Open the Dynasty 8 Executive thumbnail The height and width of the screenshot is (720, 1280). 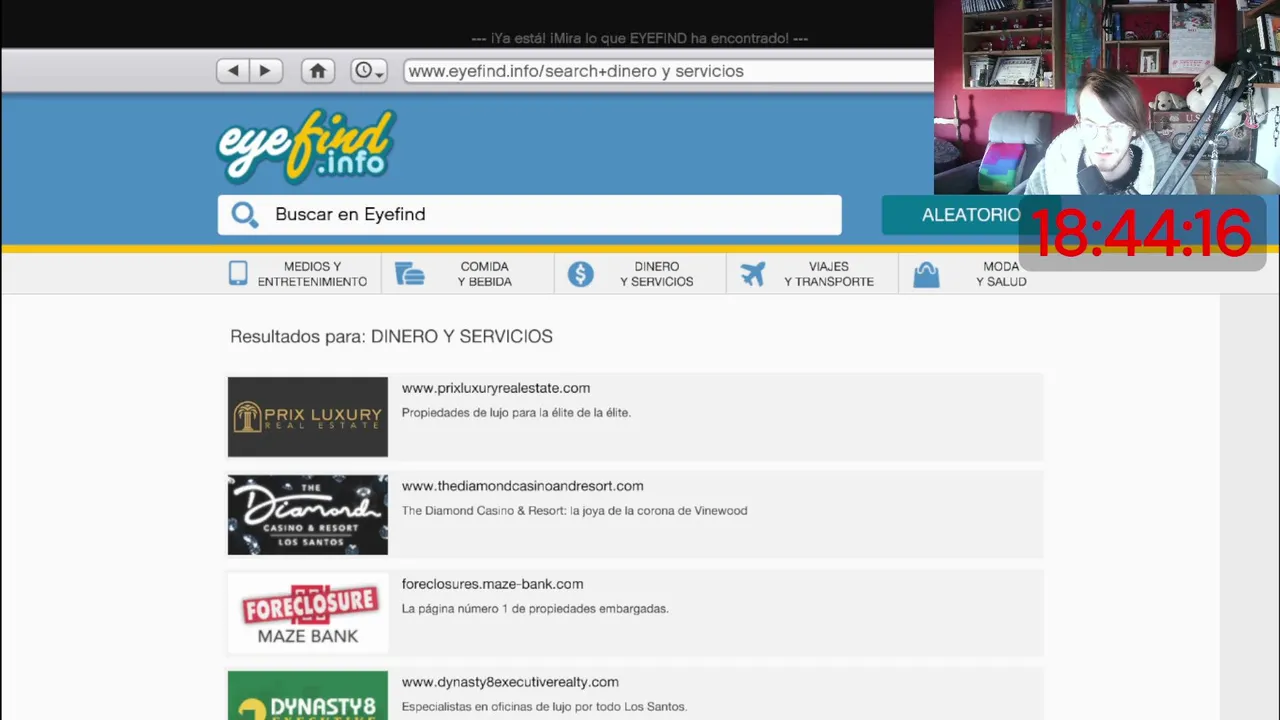click(x=308, y=695)
